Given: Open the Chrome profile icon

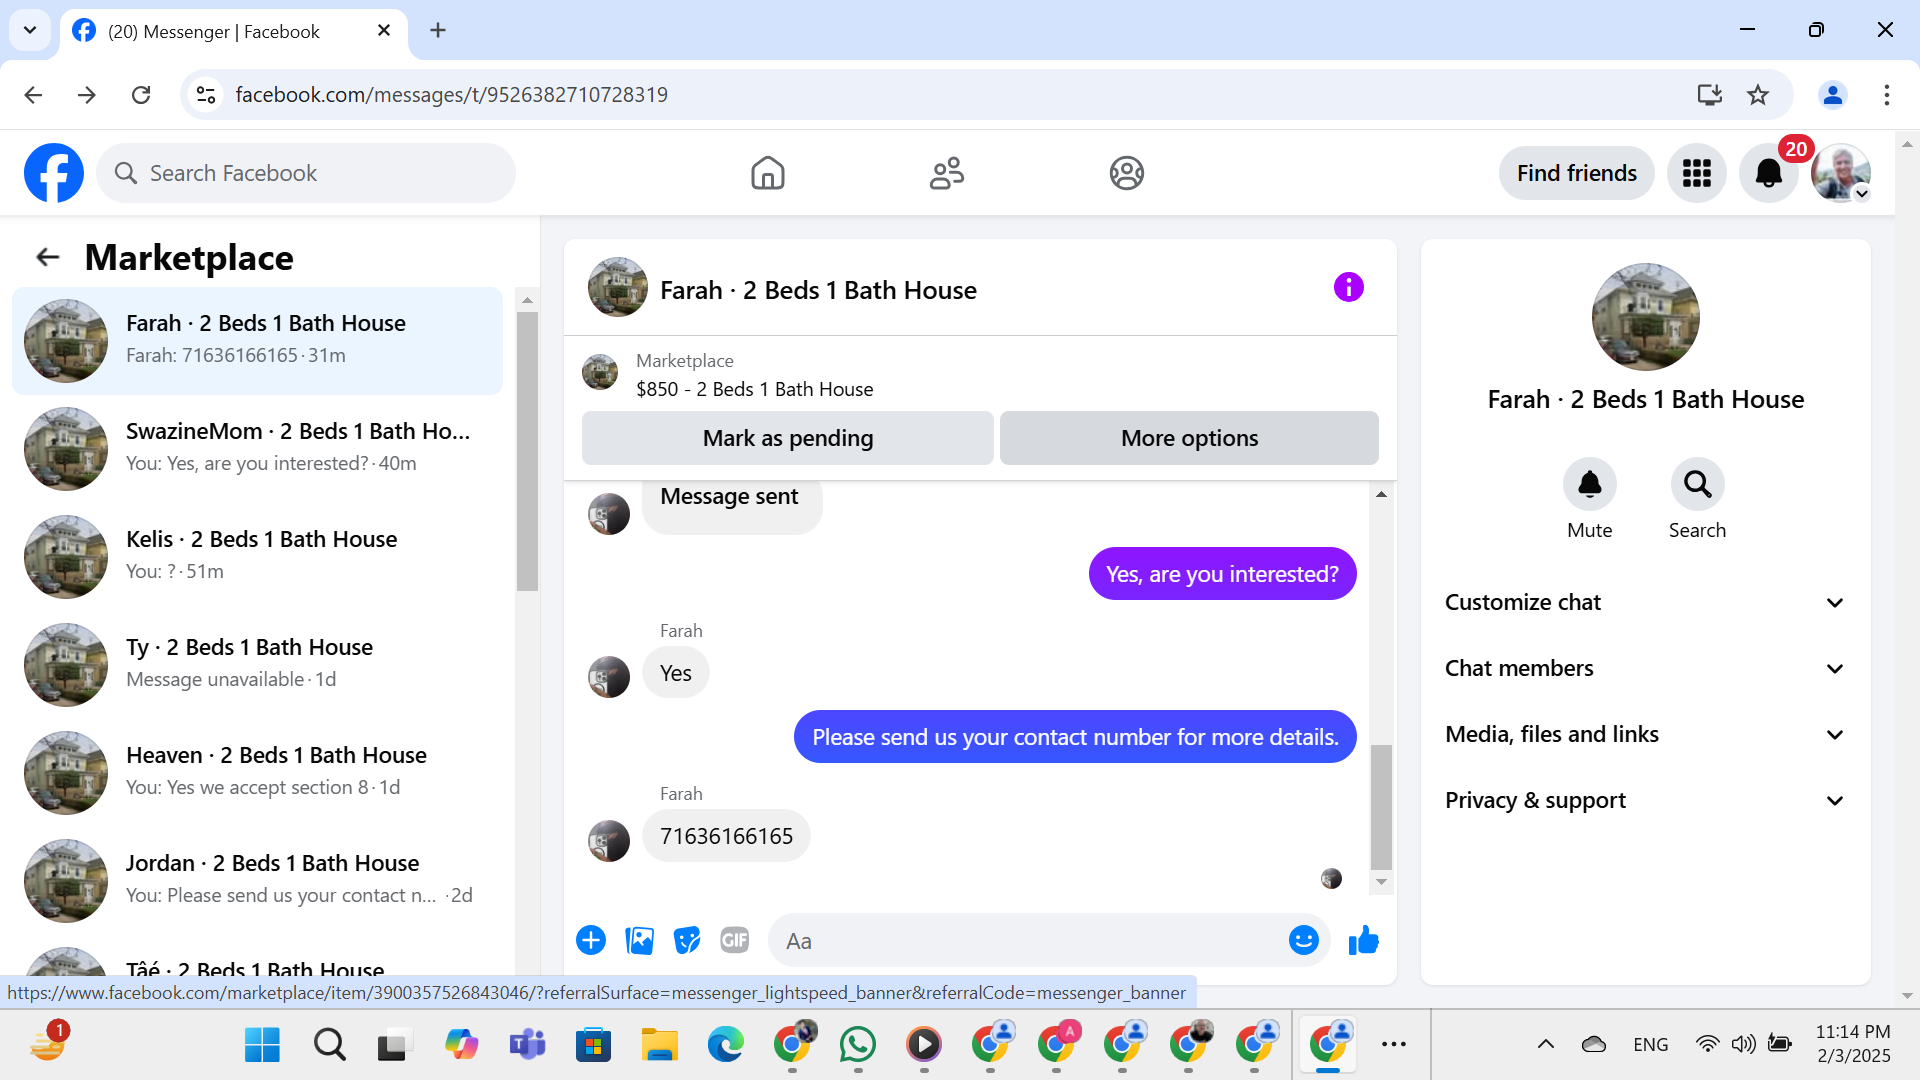Looking at the screenshot, I should [x=1833, y=95].
